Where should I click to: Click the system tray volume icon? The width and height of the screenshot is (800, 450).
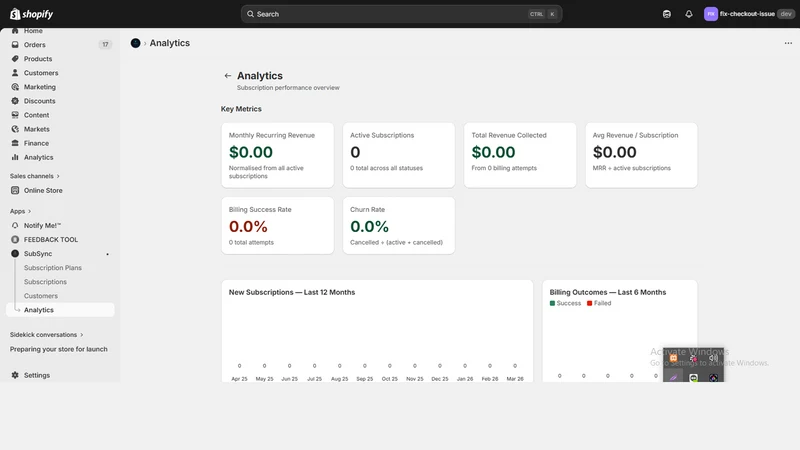[x=713, y=358]
